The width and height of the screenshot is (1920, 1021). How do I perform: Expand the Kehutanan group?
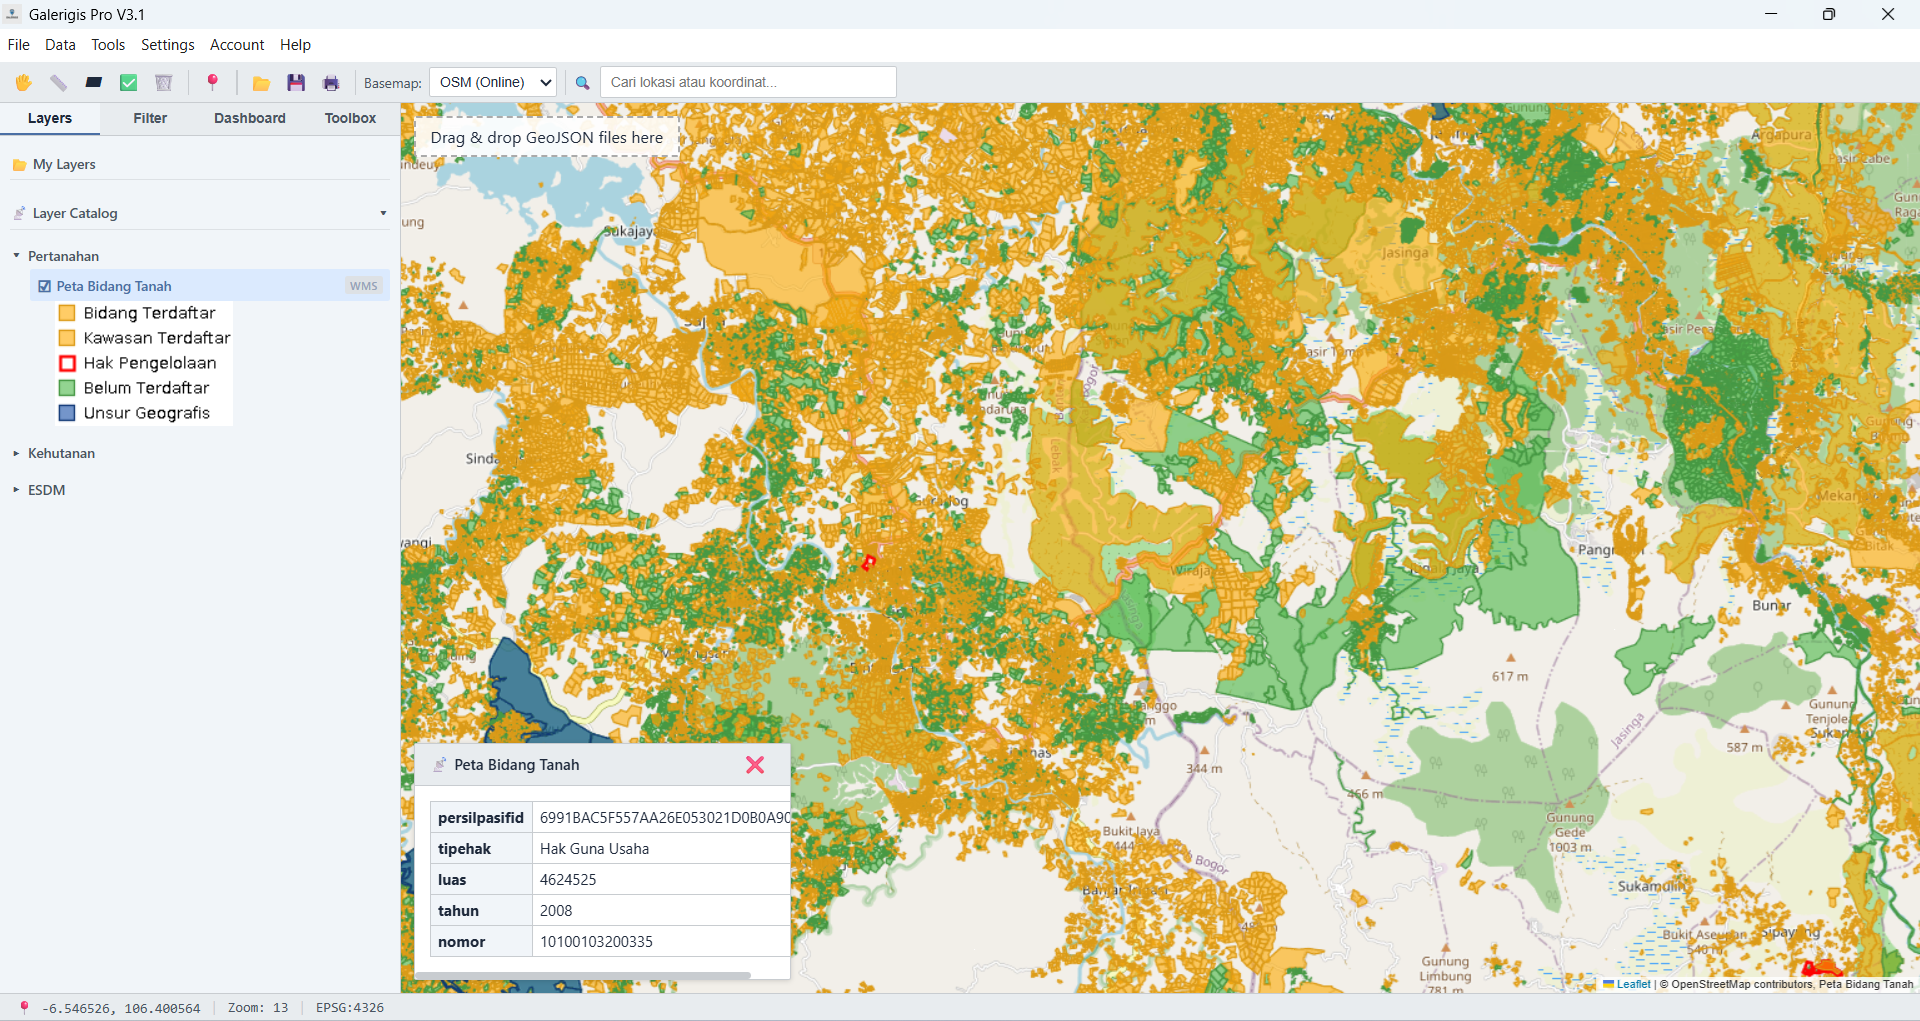tap(16, 453)
